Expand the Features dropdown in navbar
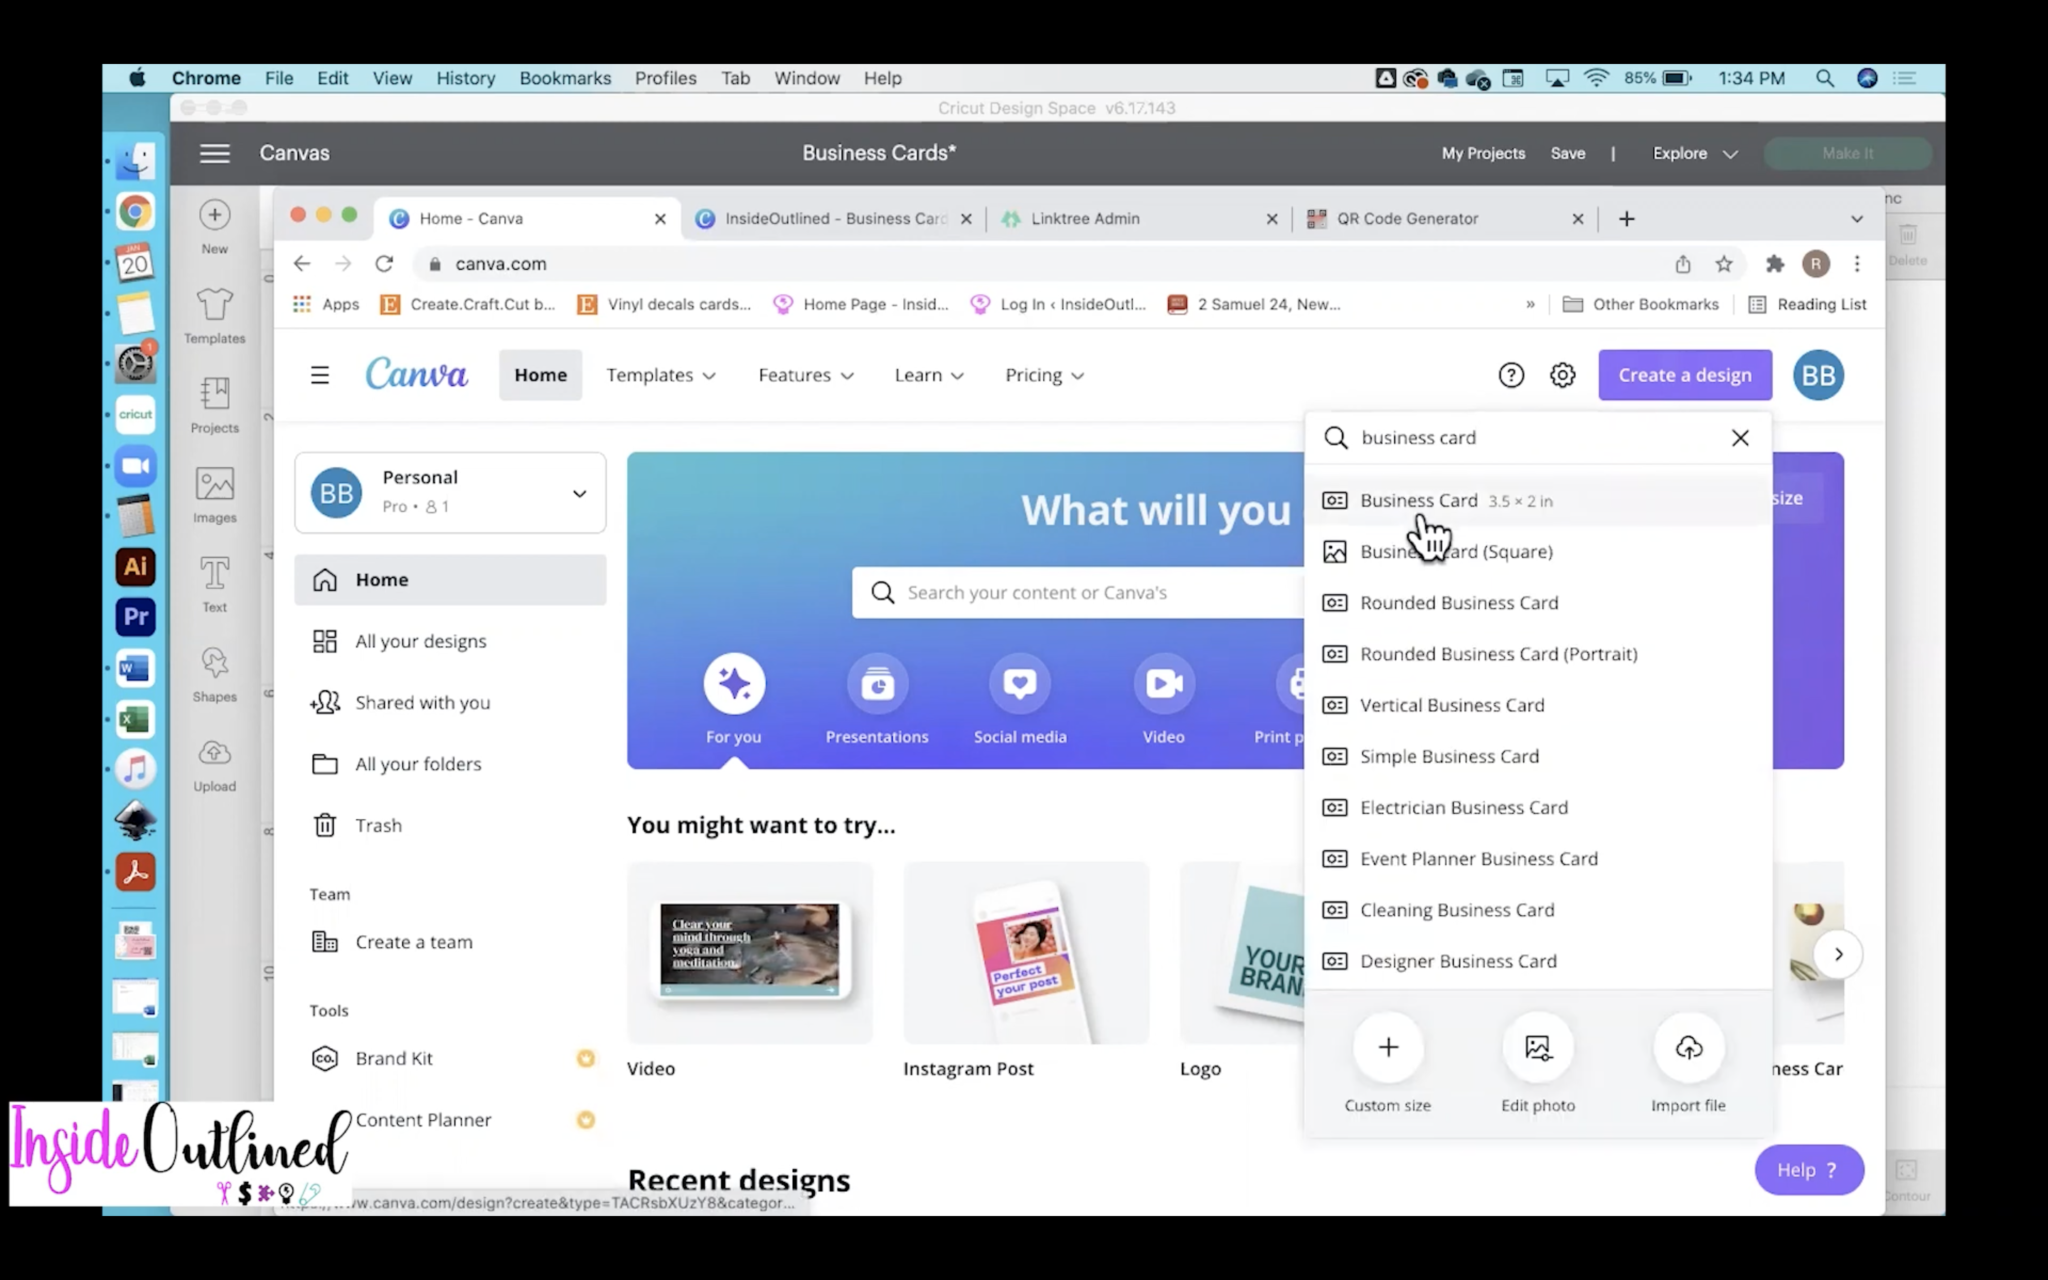The width and height of the screenshot is (2048, 1280). [x=805, y=375]
